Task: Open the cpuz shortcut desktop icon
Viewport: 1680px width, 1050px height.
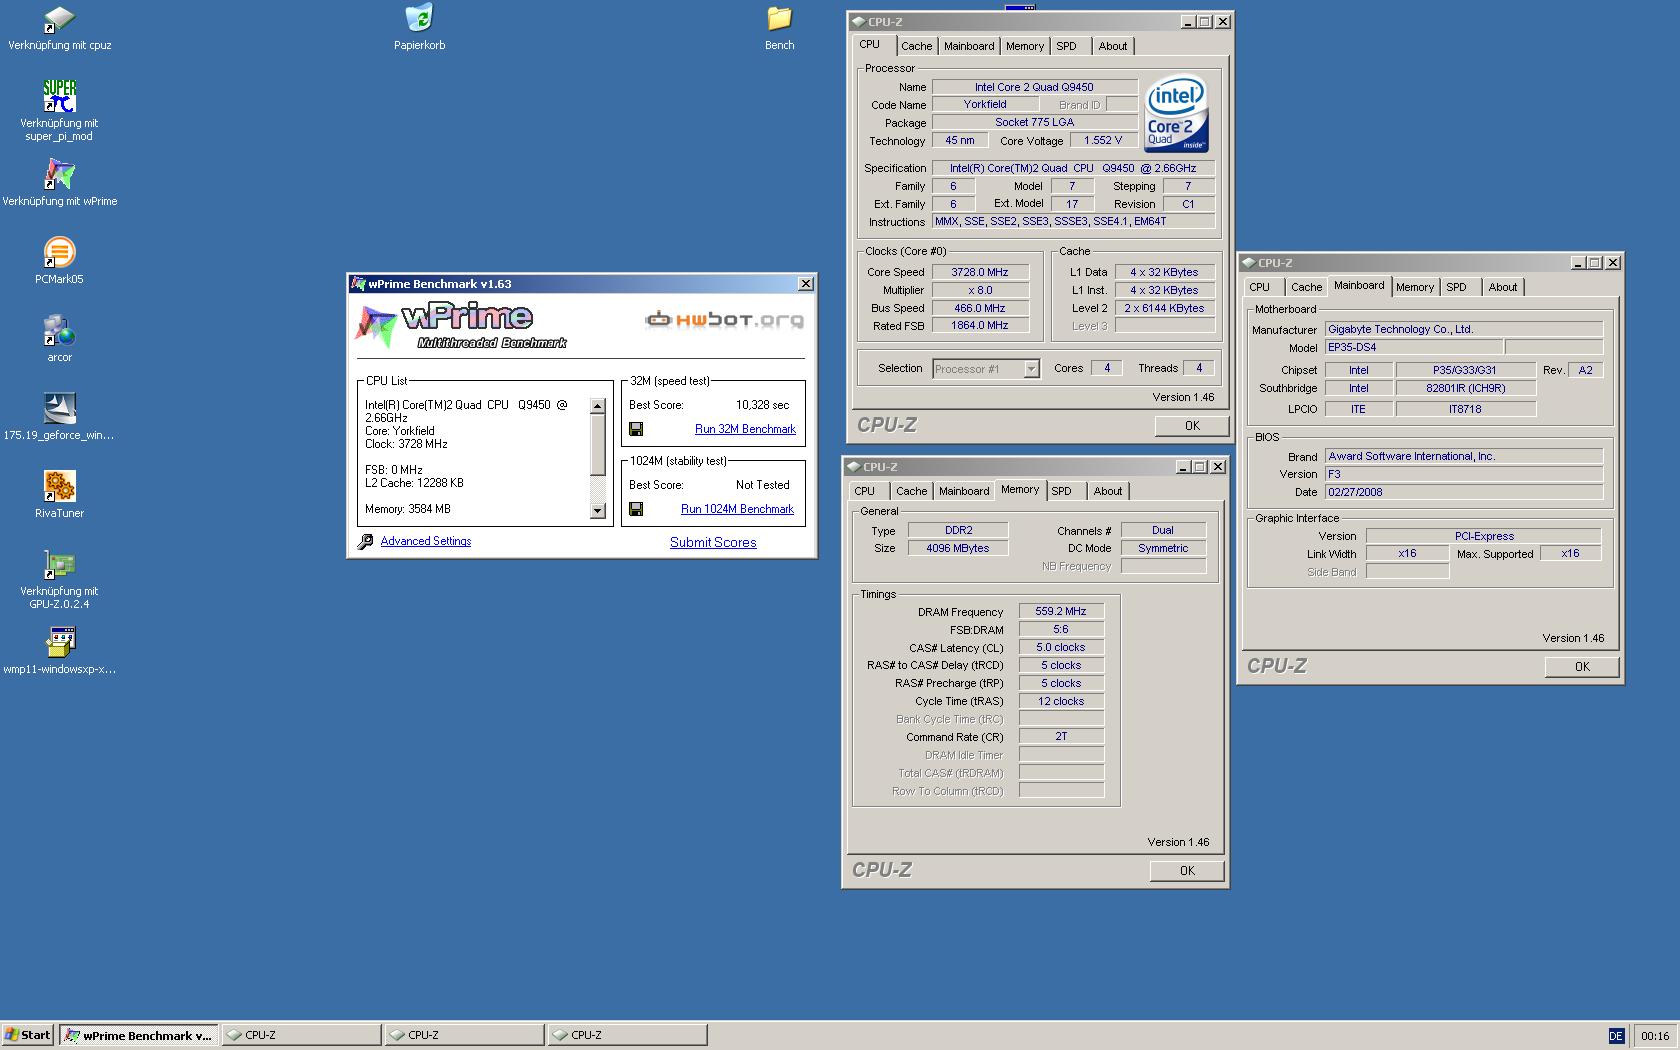Action: pos(59,28)
